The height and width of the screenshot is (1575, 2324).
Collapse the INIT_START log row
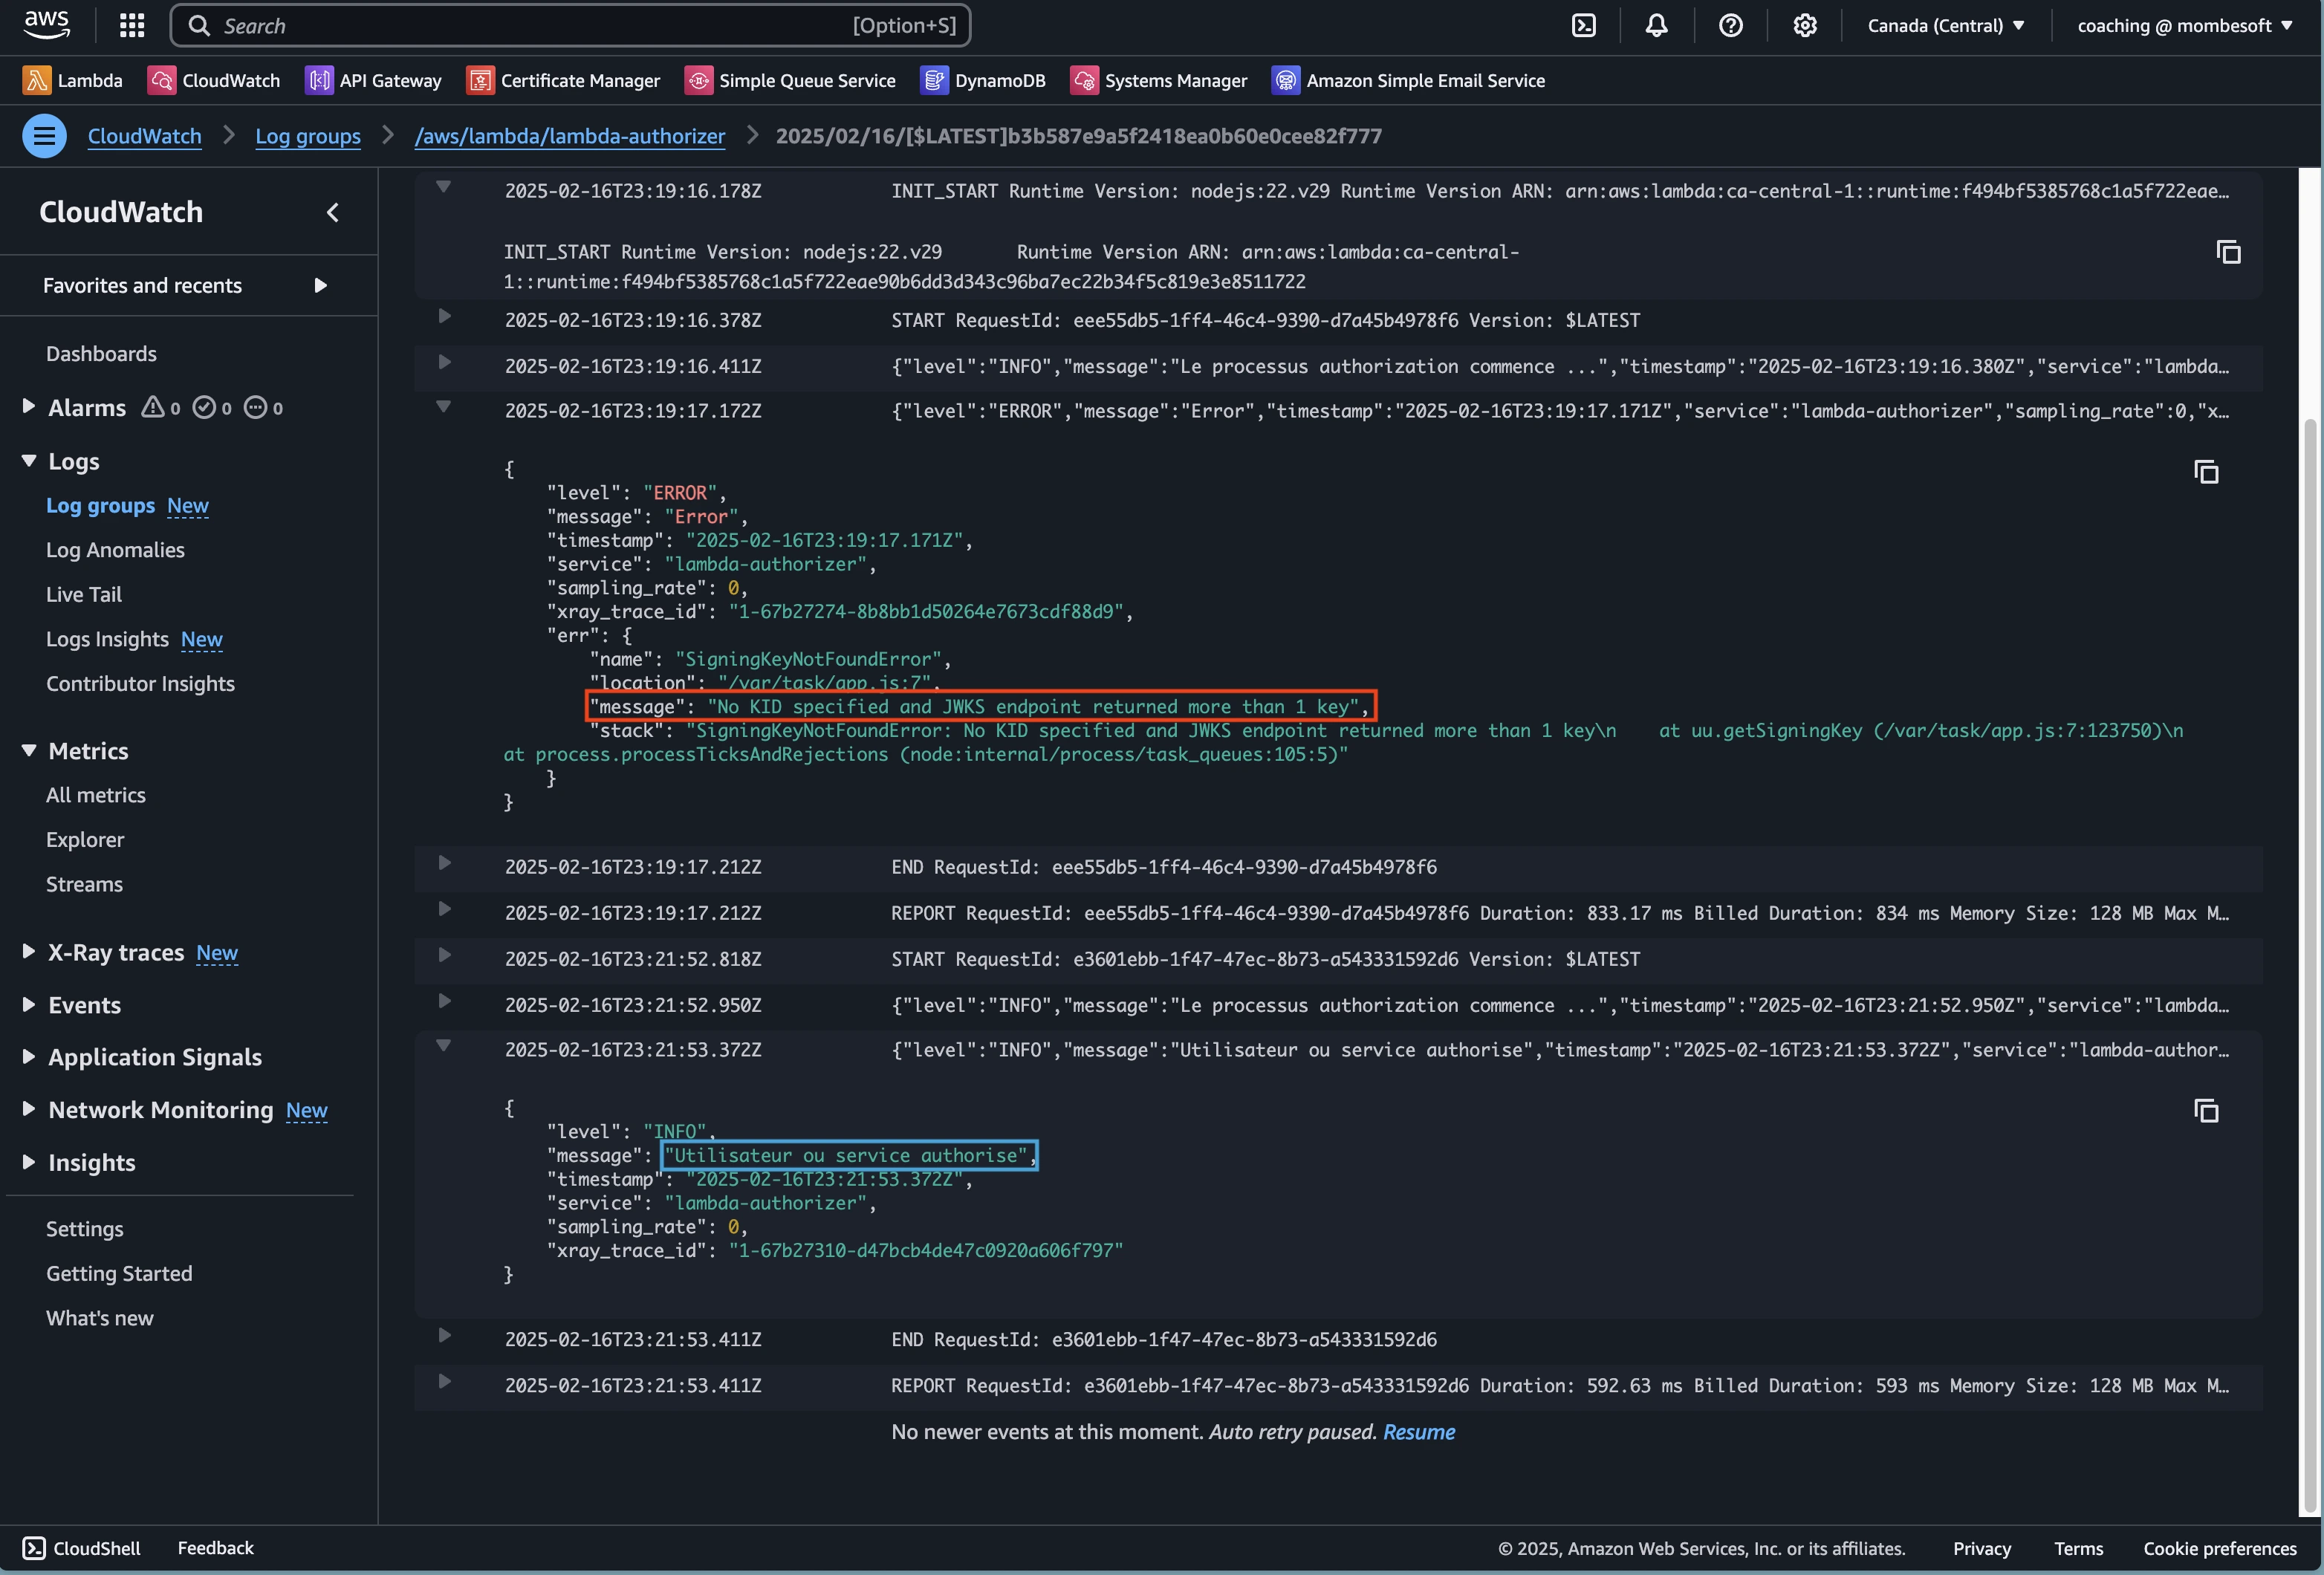pyautogui.click(x=444, y=187)
